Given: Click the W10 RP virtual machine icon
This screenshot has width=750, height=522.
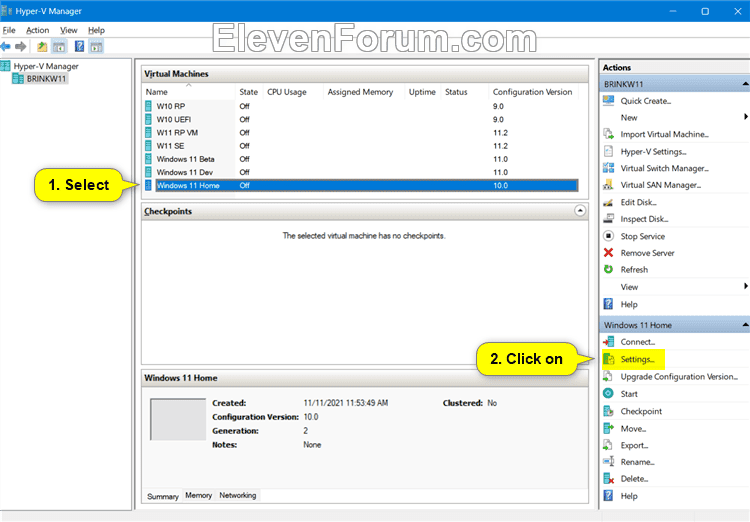Looking at the screenshot, I should click(148, 106).
